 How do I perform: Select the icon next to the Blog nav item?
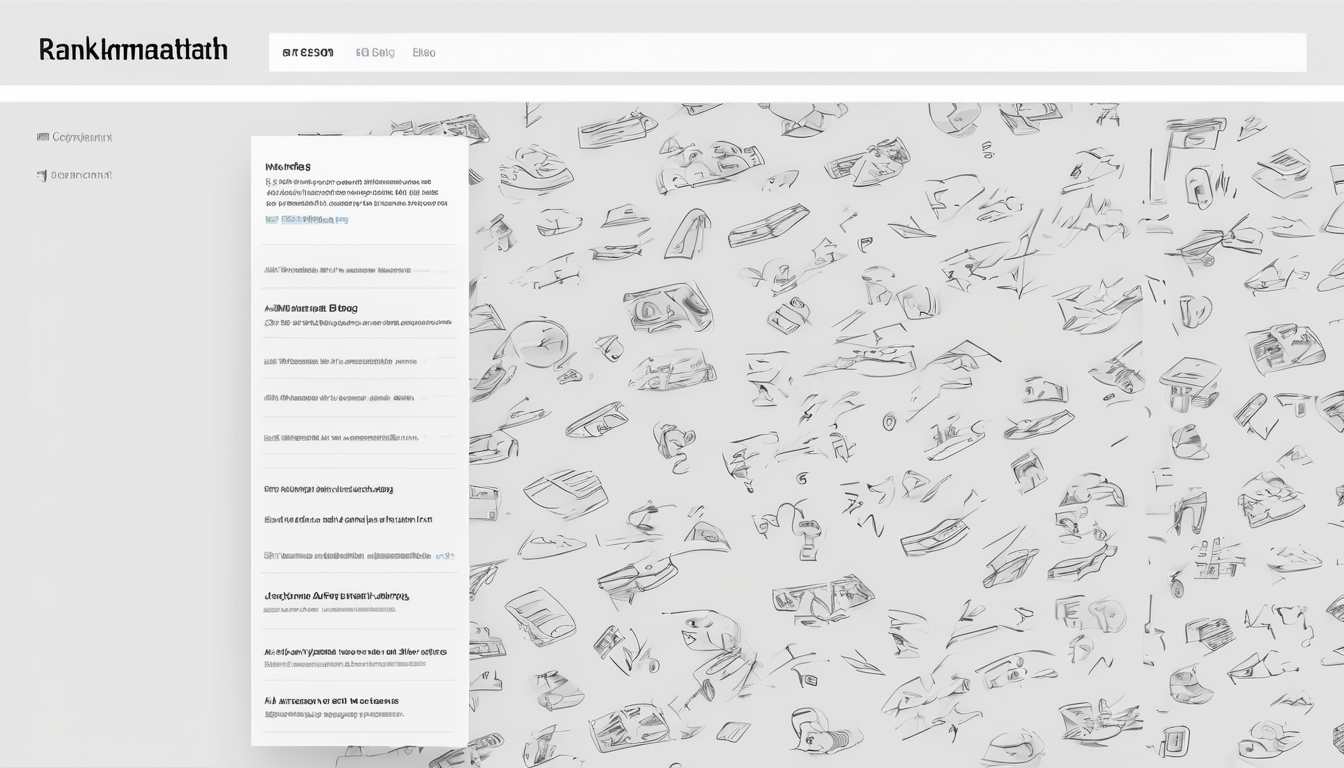[362, 51]
